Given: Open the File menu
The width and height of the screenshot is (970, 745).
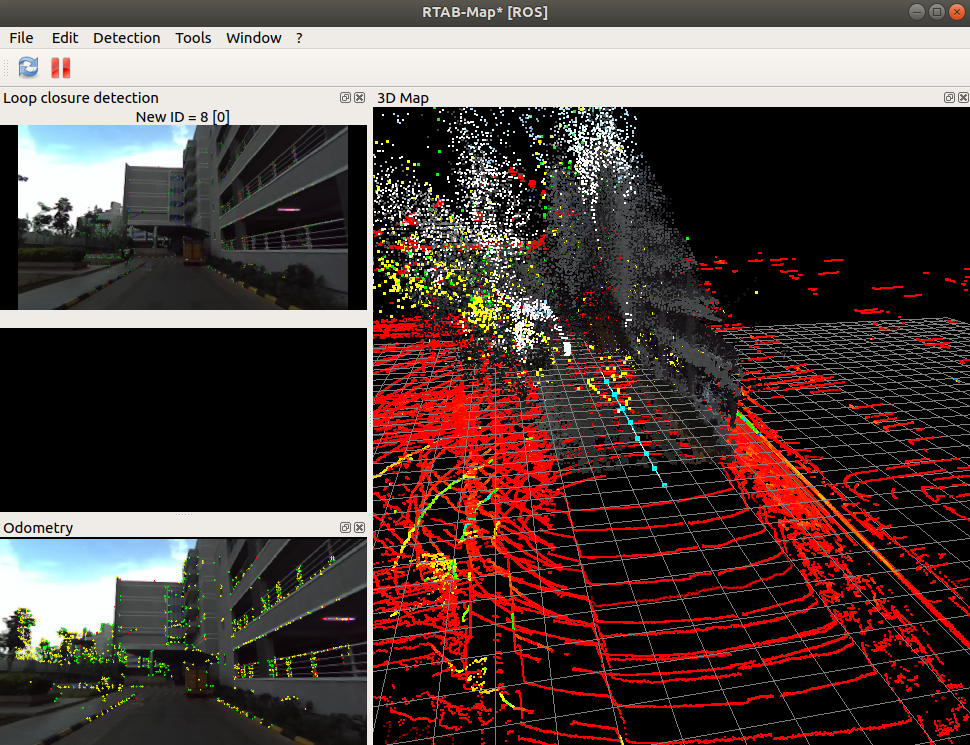Looking at the screenshot, I should pos(21,38).
